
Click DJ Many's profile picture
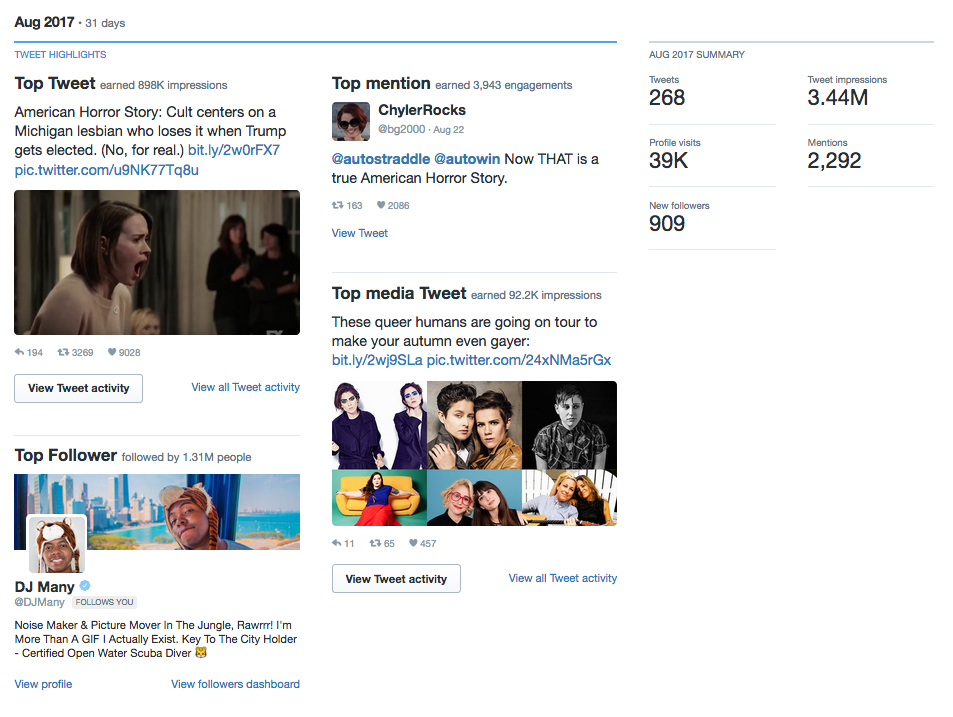[57, 544]
